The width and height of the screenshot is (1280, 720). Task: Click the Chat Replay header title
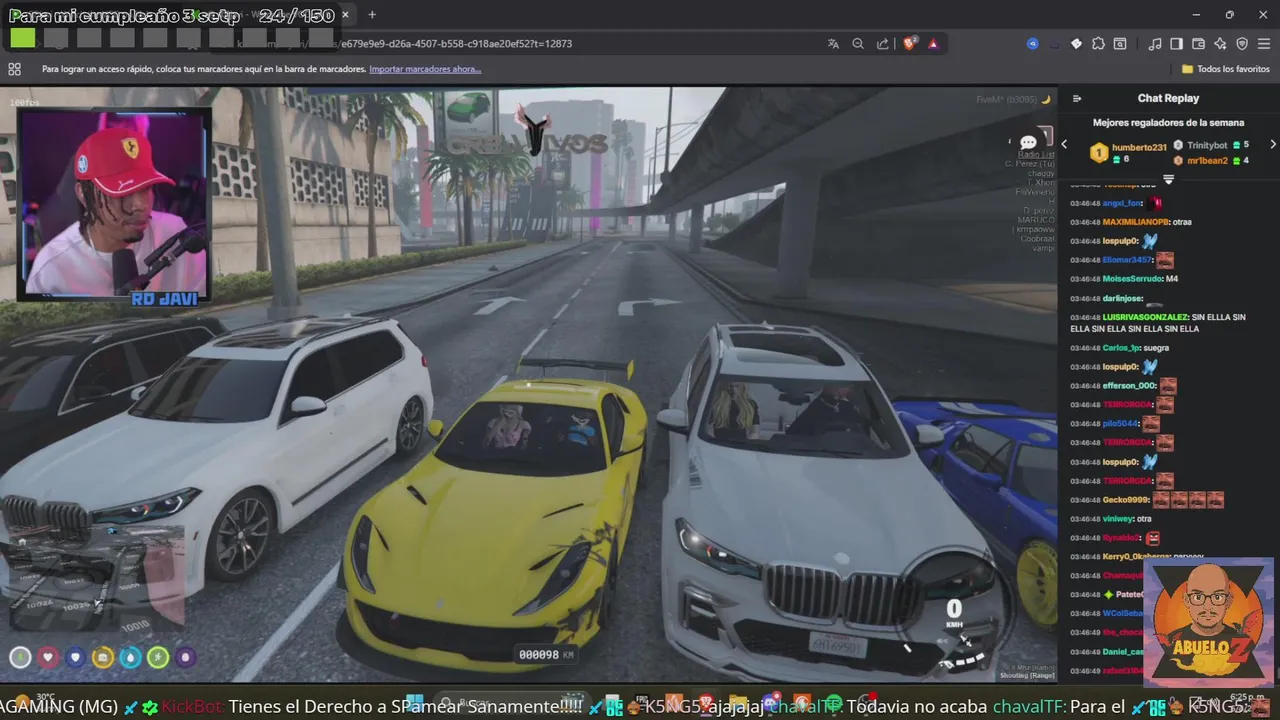point(1168,98)
